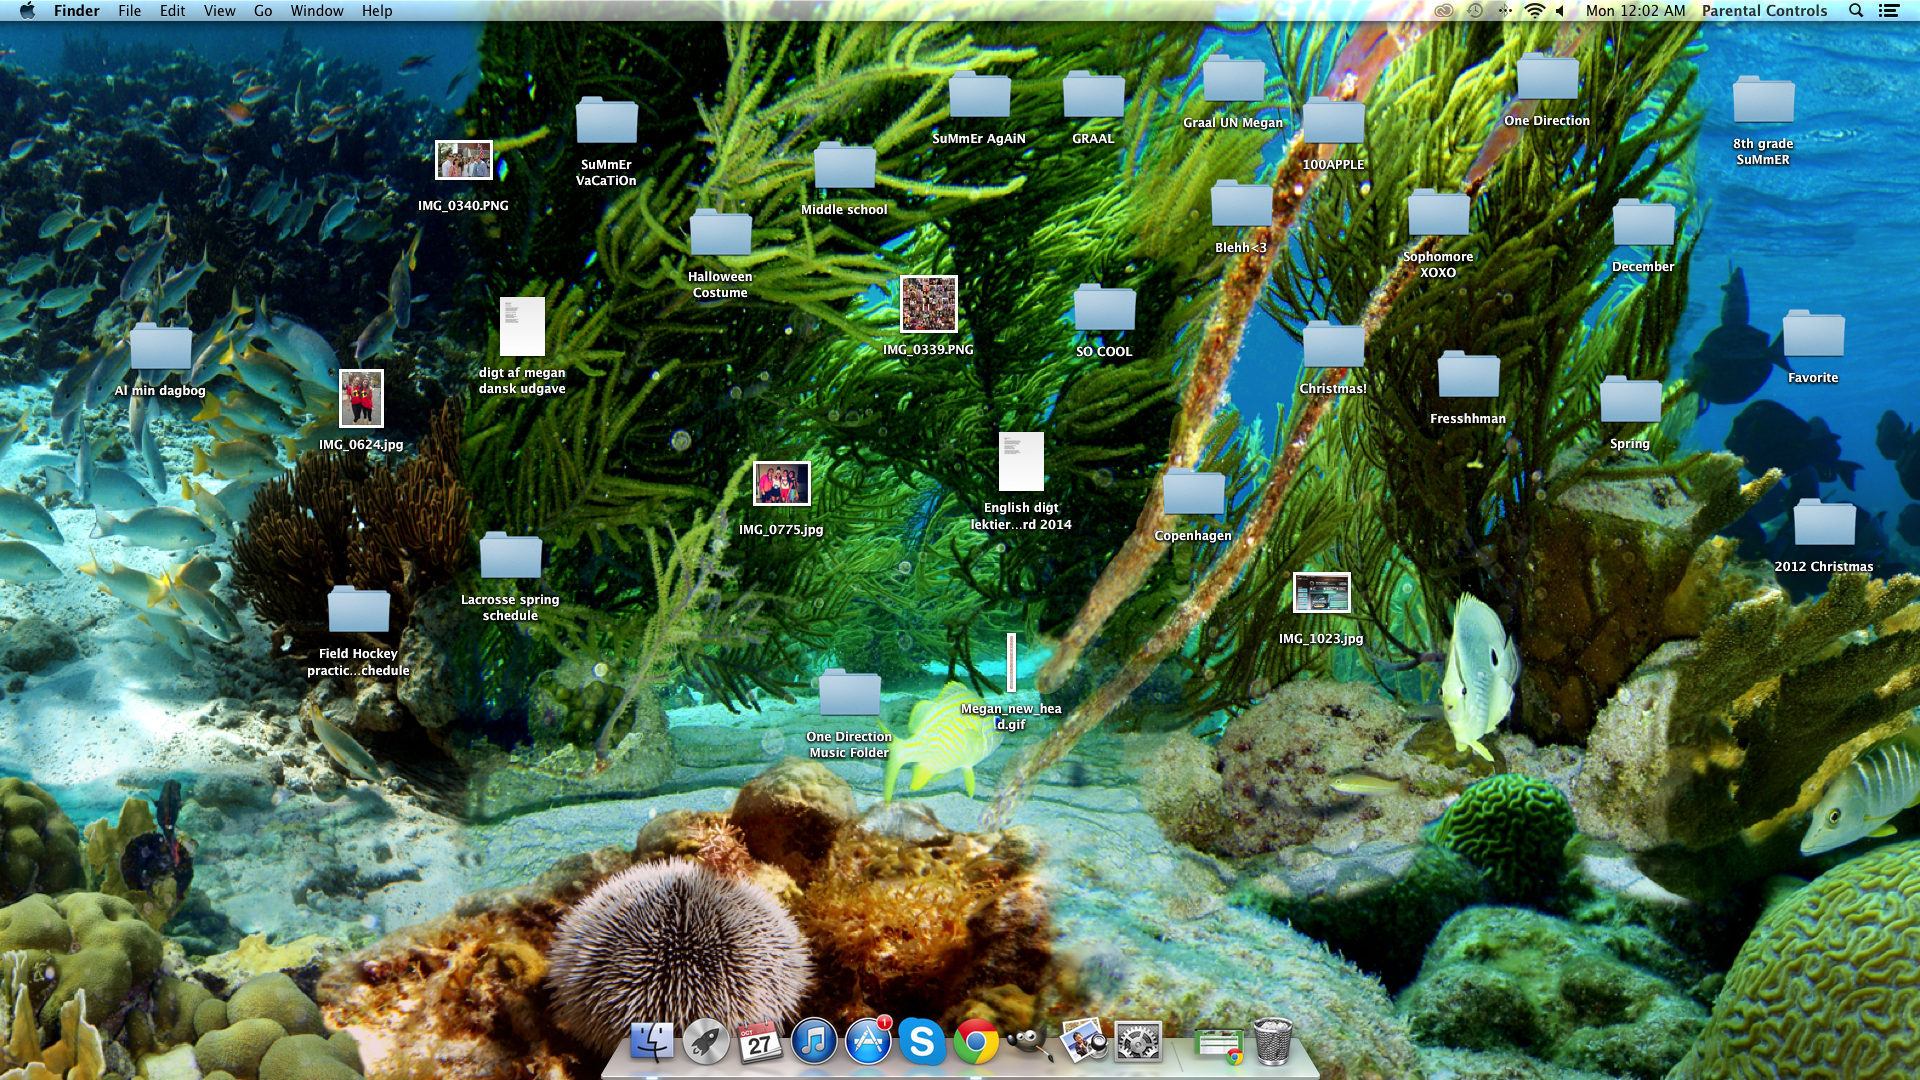Click the Wi-Fi status menu icon
Viewport: 1920px width, 1080px height.
coord(1534,11)
